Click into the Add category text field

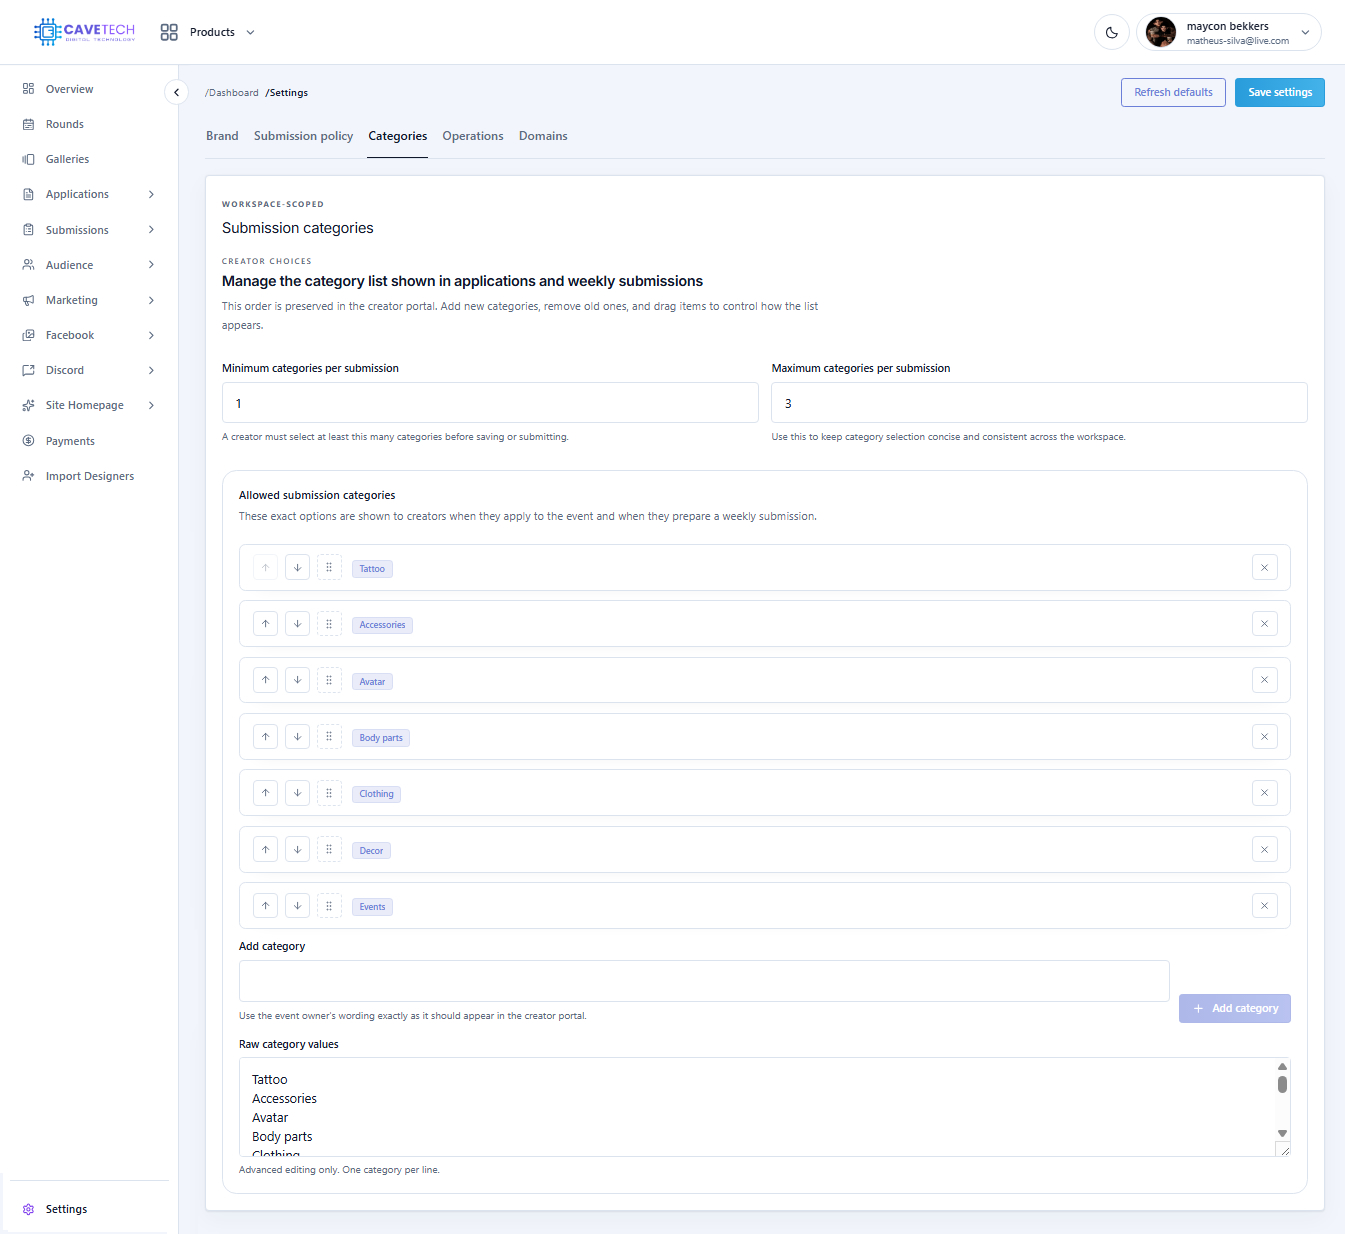704,981
